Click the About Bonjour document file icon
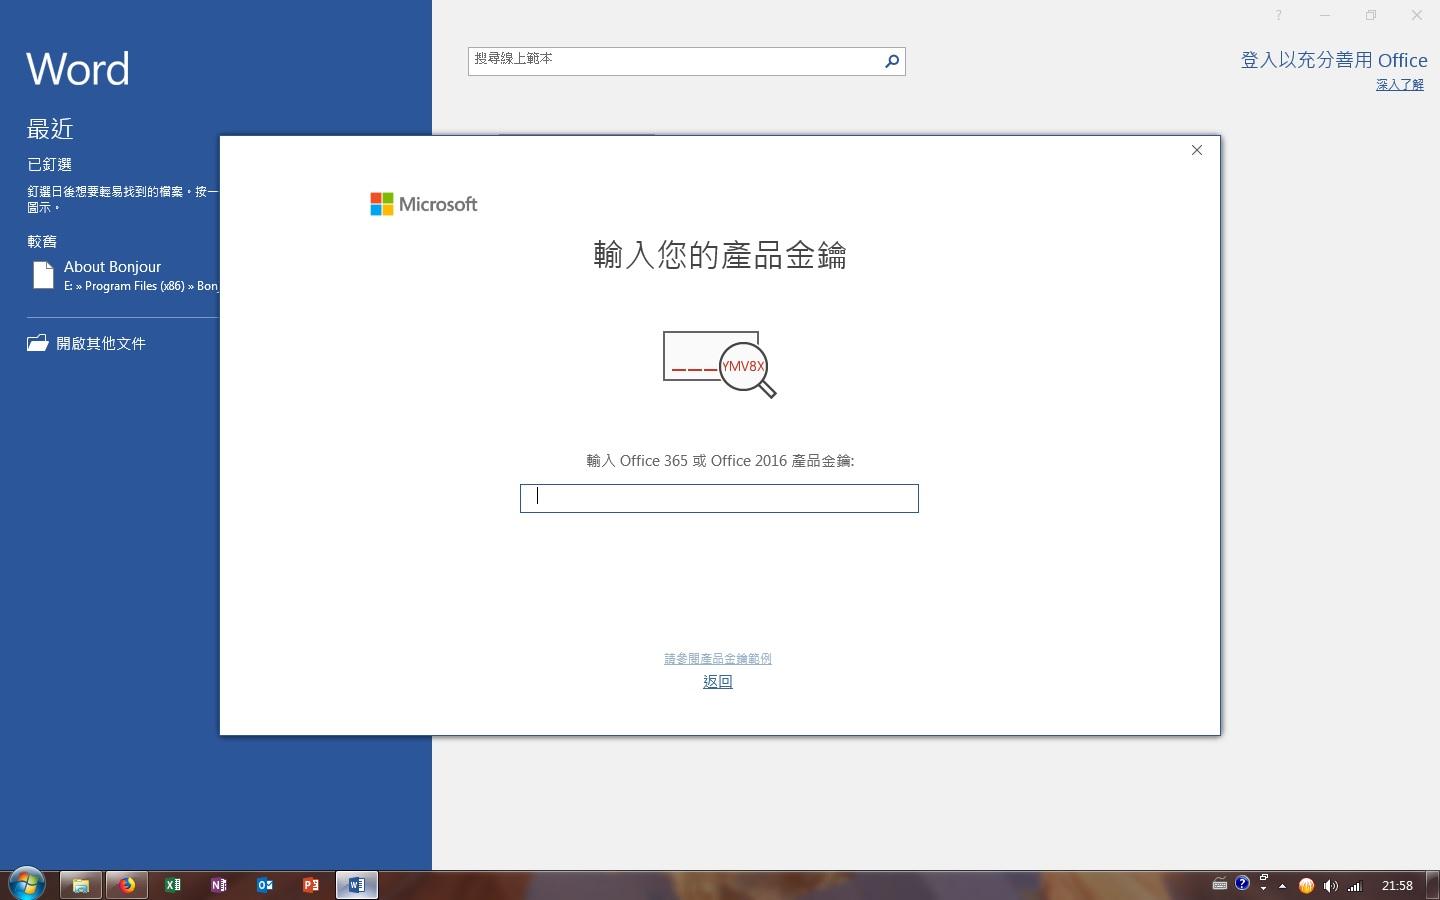 point(43,275)
